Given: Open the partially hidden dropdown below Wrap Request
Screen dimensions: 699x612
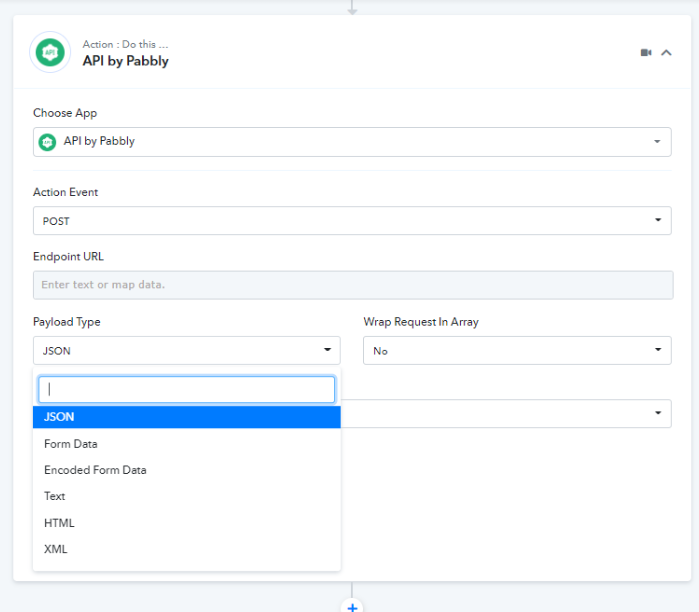Looking at the screenshot, I should [506, 413].
